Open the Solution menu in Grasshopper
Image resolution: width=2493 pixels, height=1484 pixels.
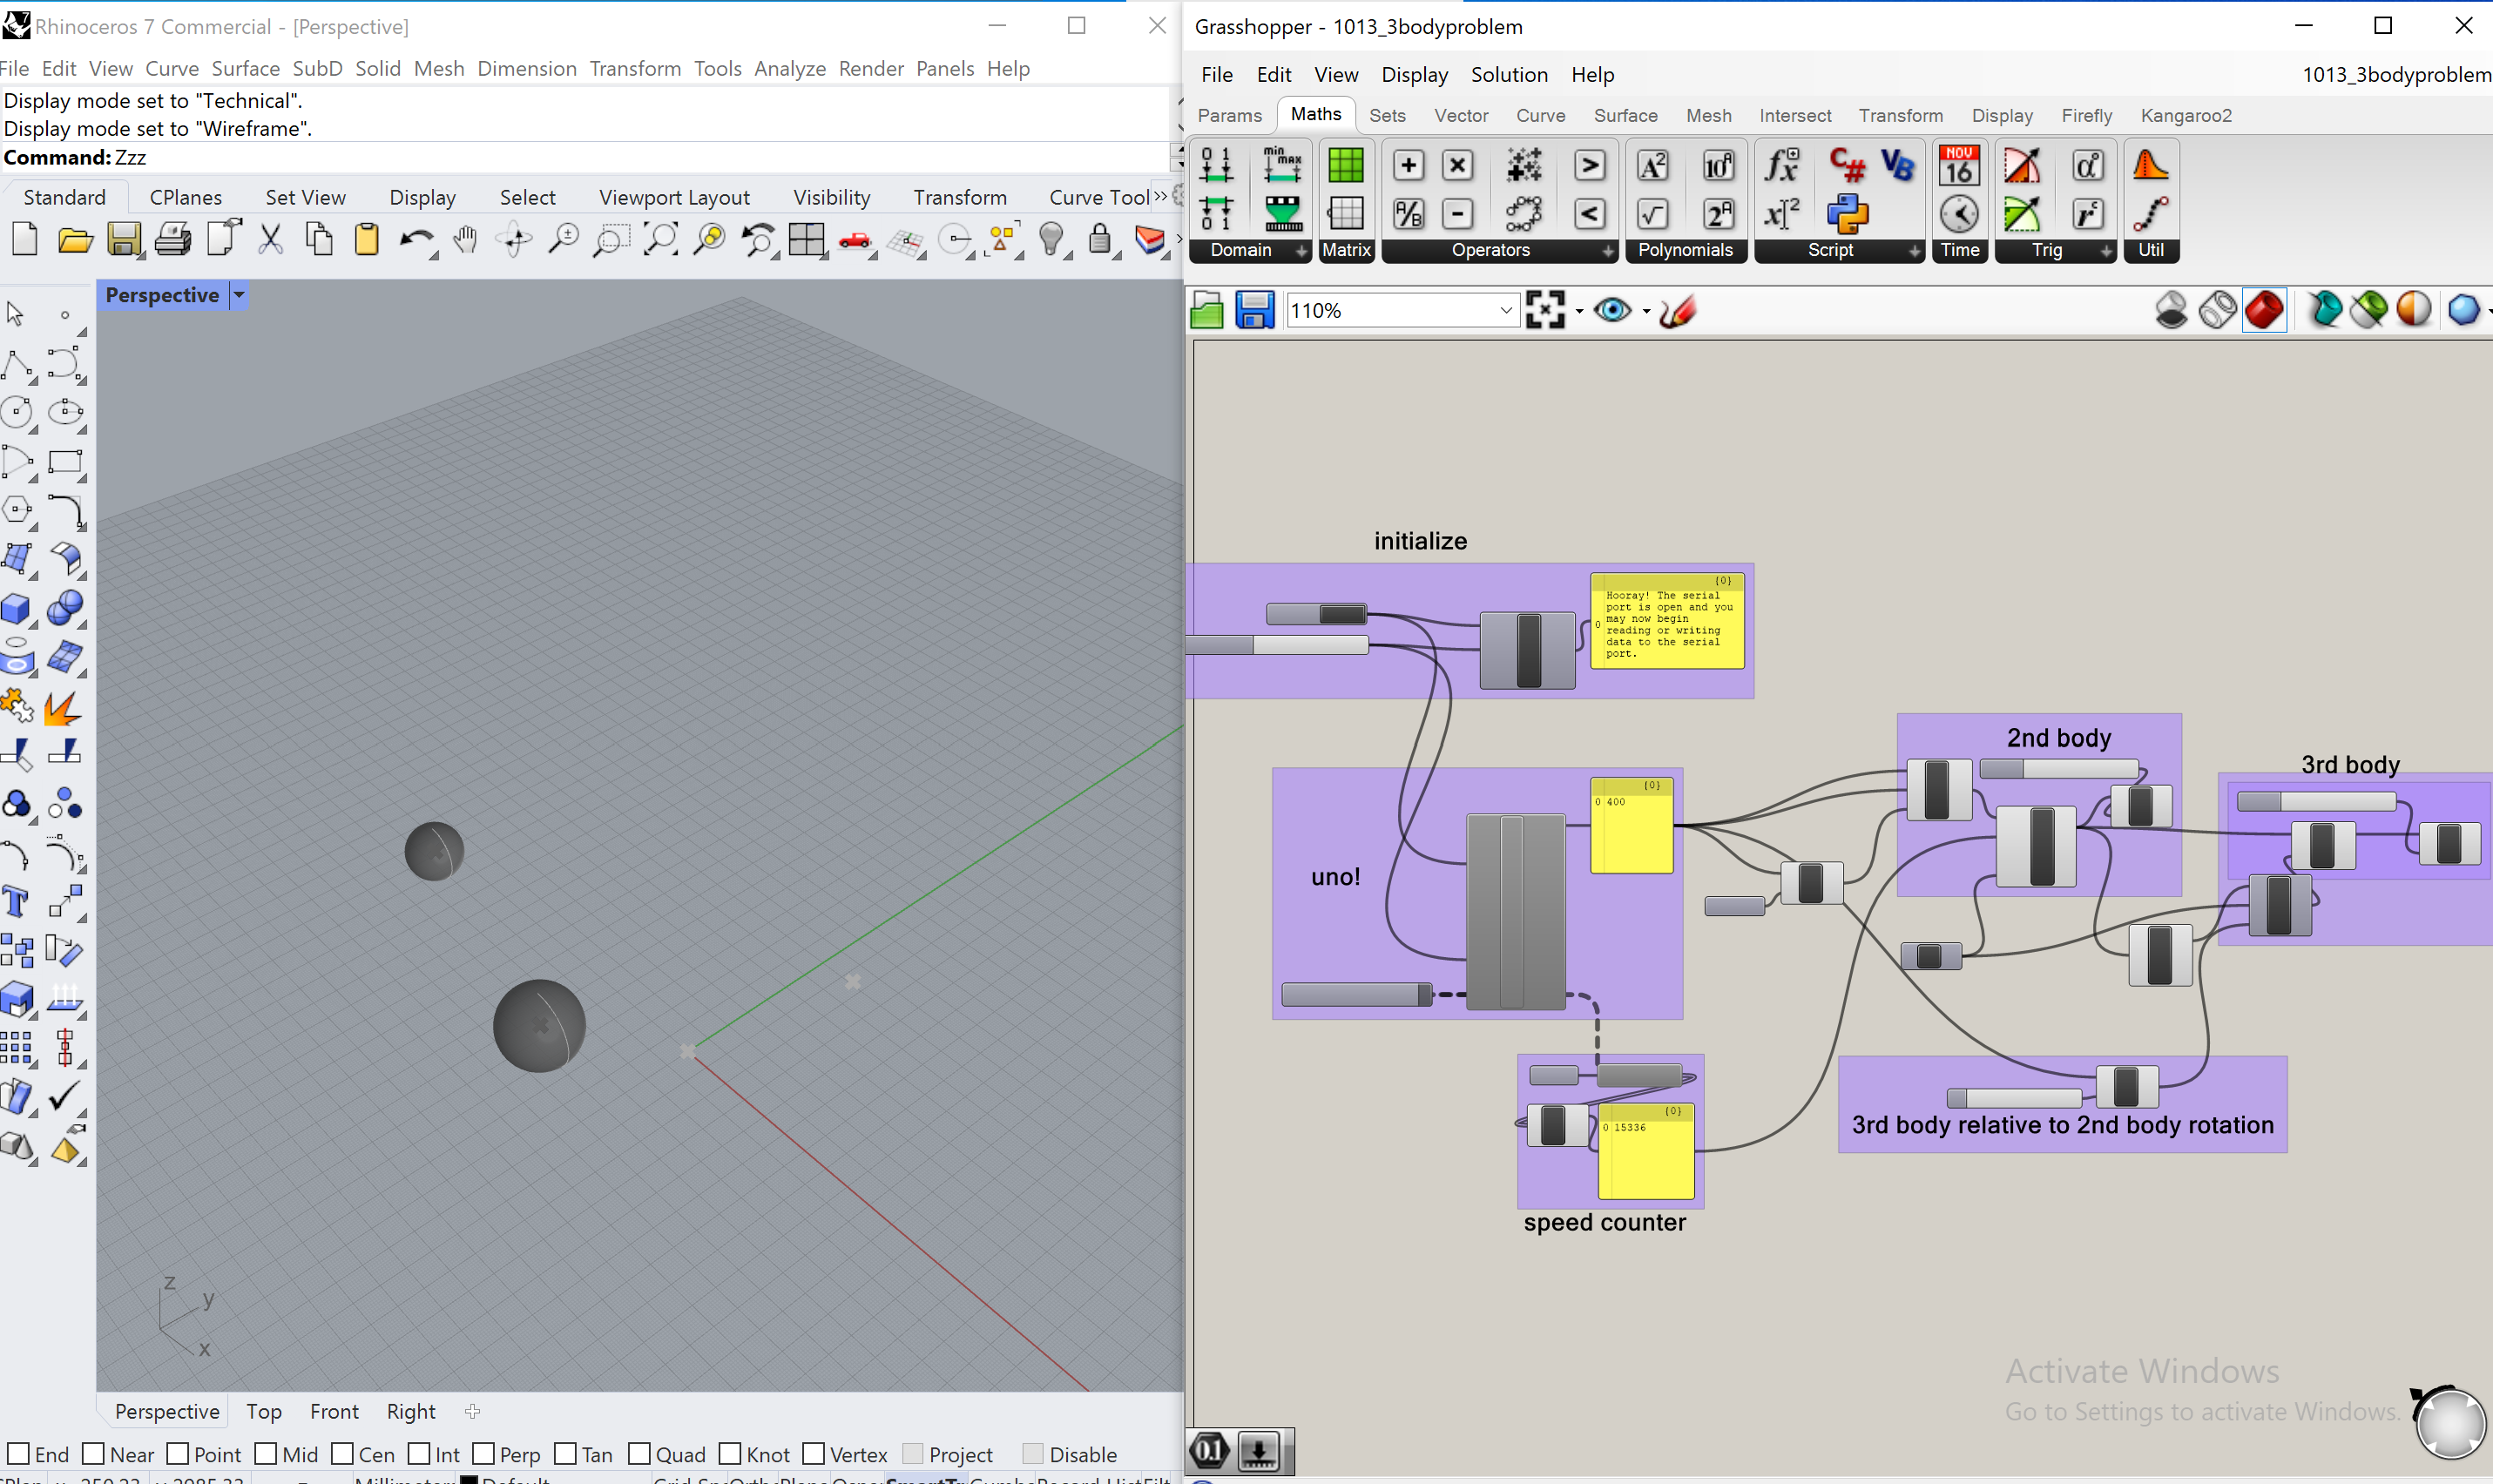click(x=1509, y=74)
